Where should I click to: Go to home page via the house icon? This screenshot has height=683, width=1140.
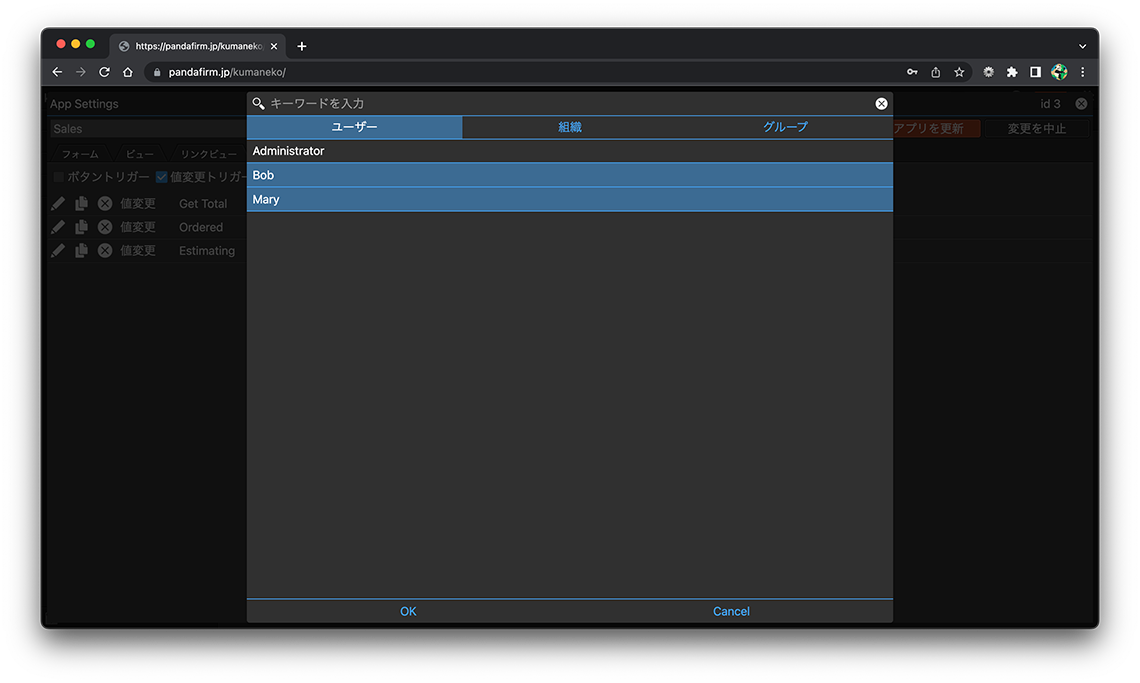[x=128, y=72]
